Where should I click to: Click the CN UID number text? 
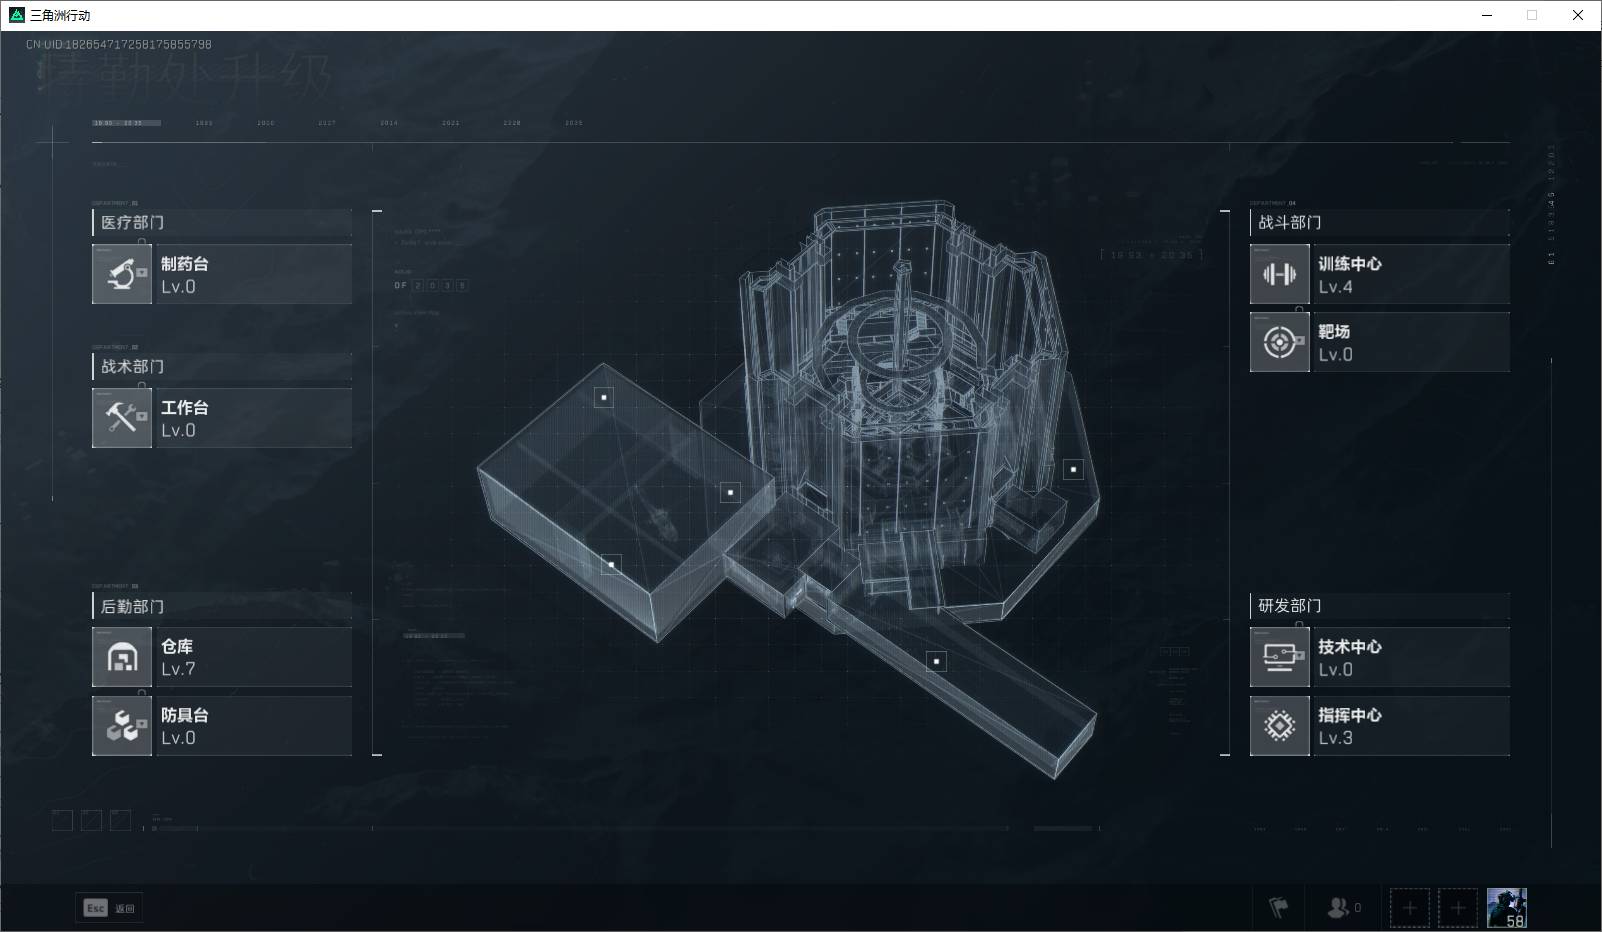[x=119, y=45]
